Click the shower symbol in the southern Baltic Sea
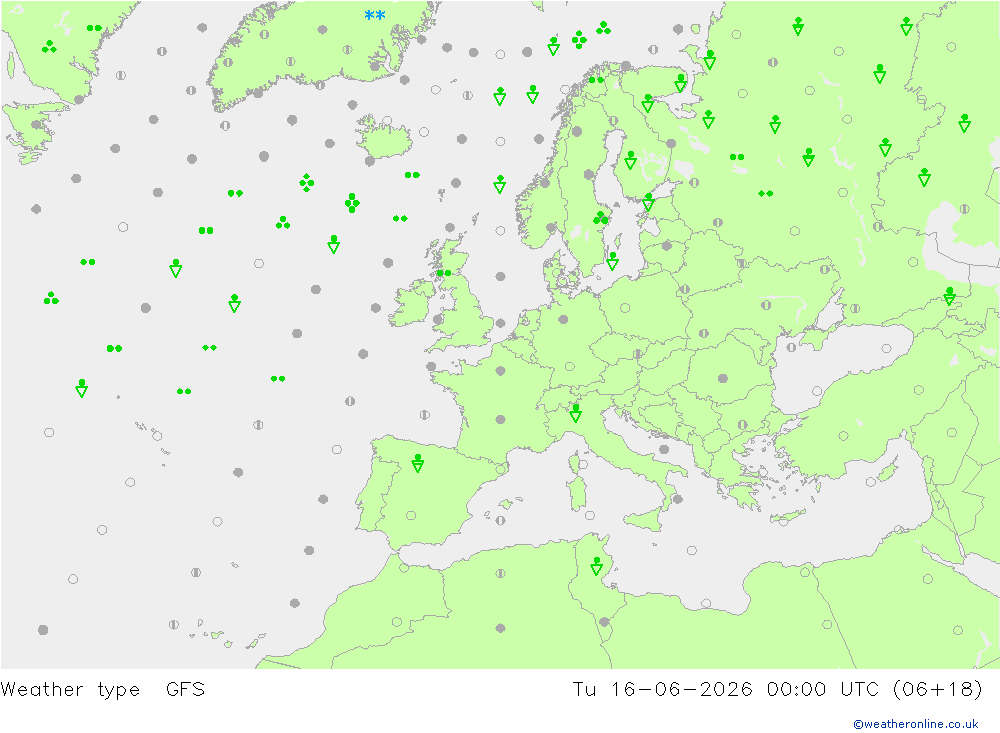The width and height of the screenshot is (1000, 733). [x=612, y=261]
